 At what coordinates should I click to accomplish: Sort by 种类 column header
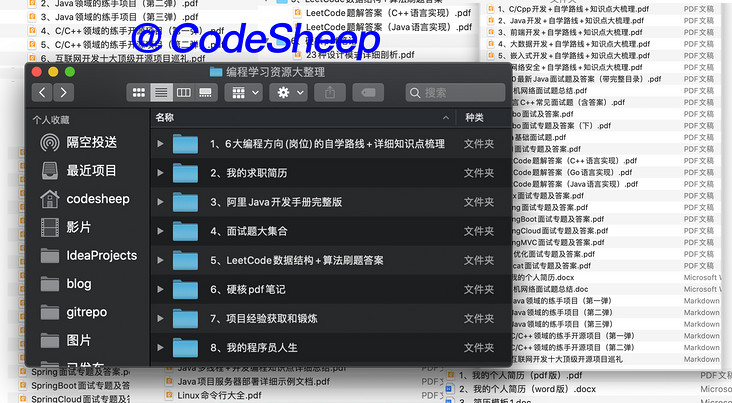[x=474, y=118]
